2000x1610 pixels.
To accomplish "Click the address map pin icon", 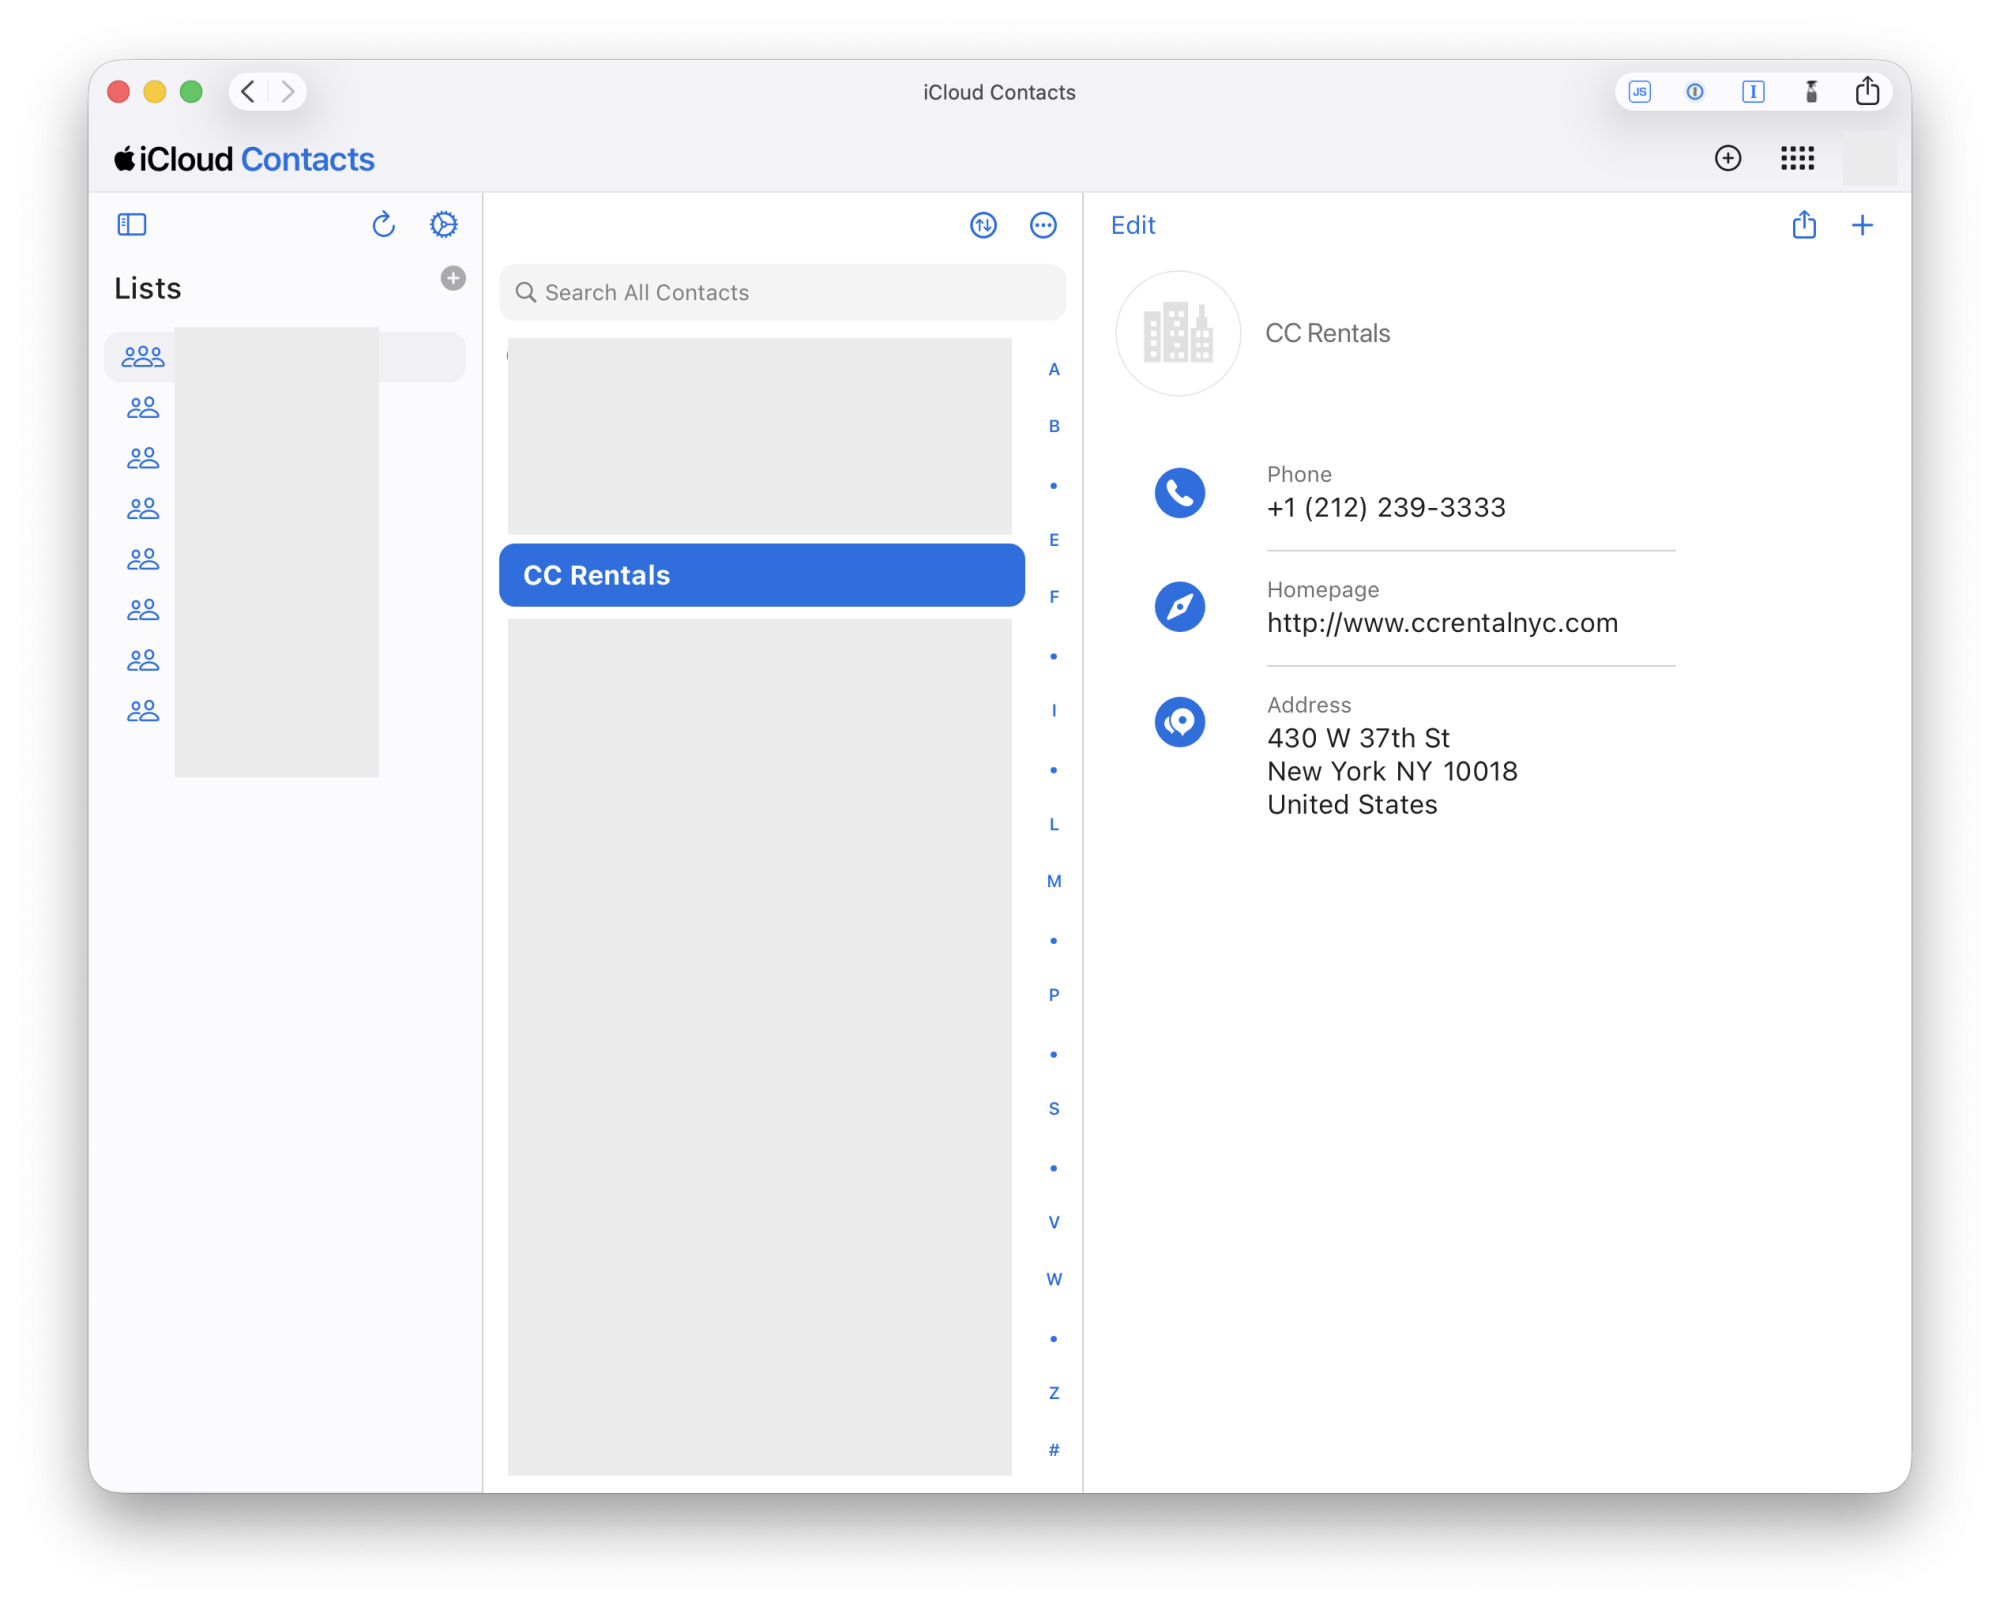I will 1179,722.
